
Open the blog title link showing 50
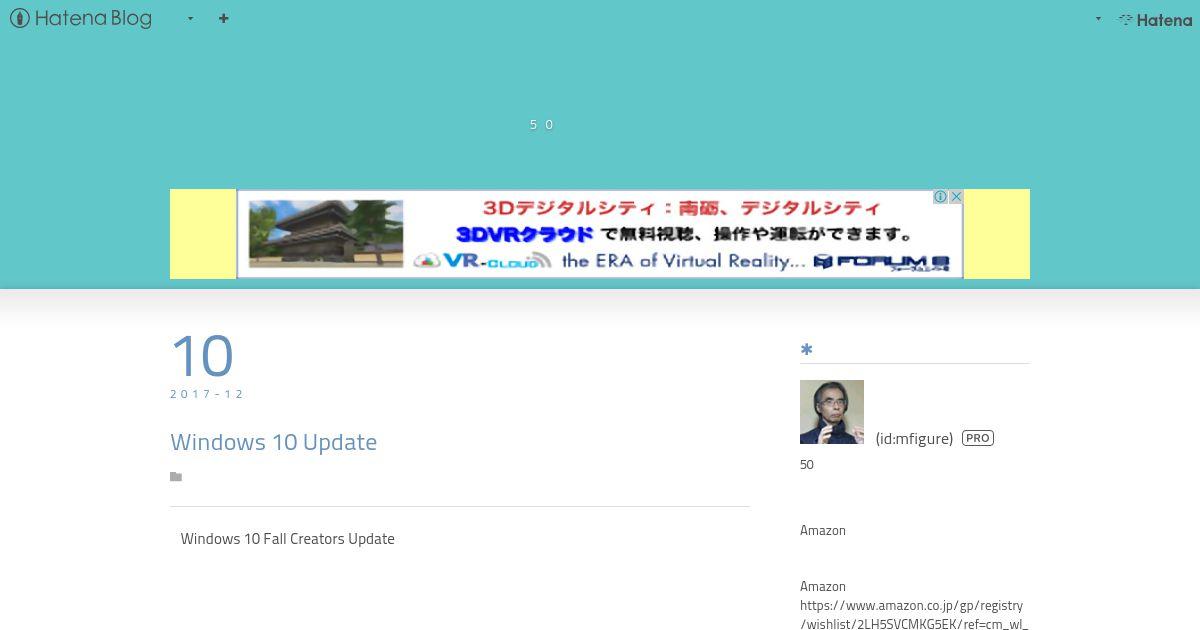(x=541, y=125)
